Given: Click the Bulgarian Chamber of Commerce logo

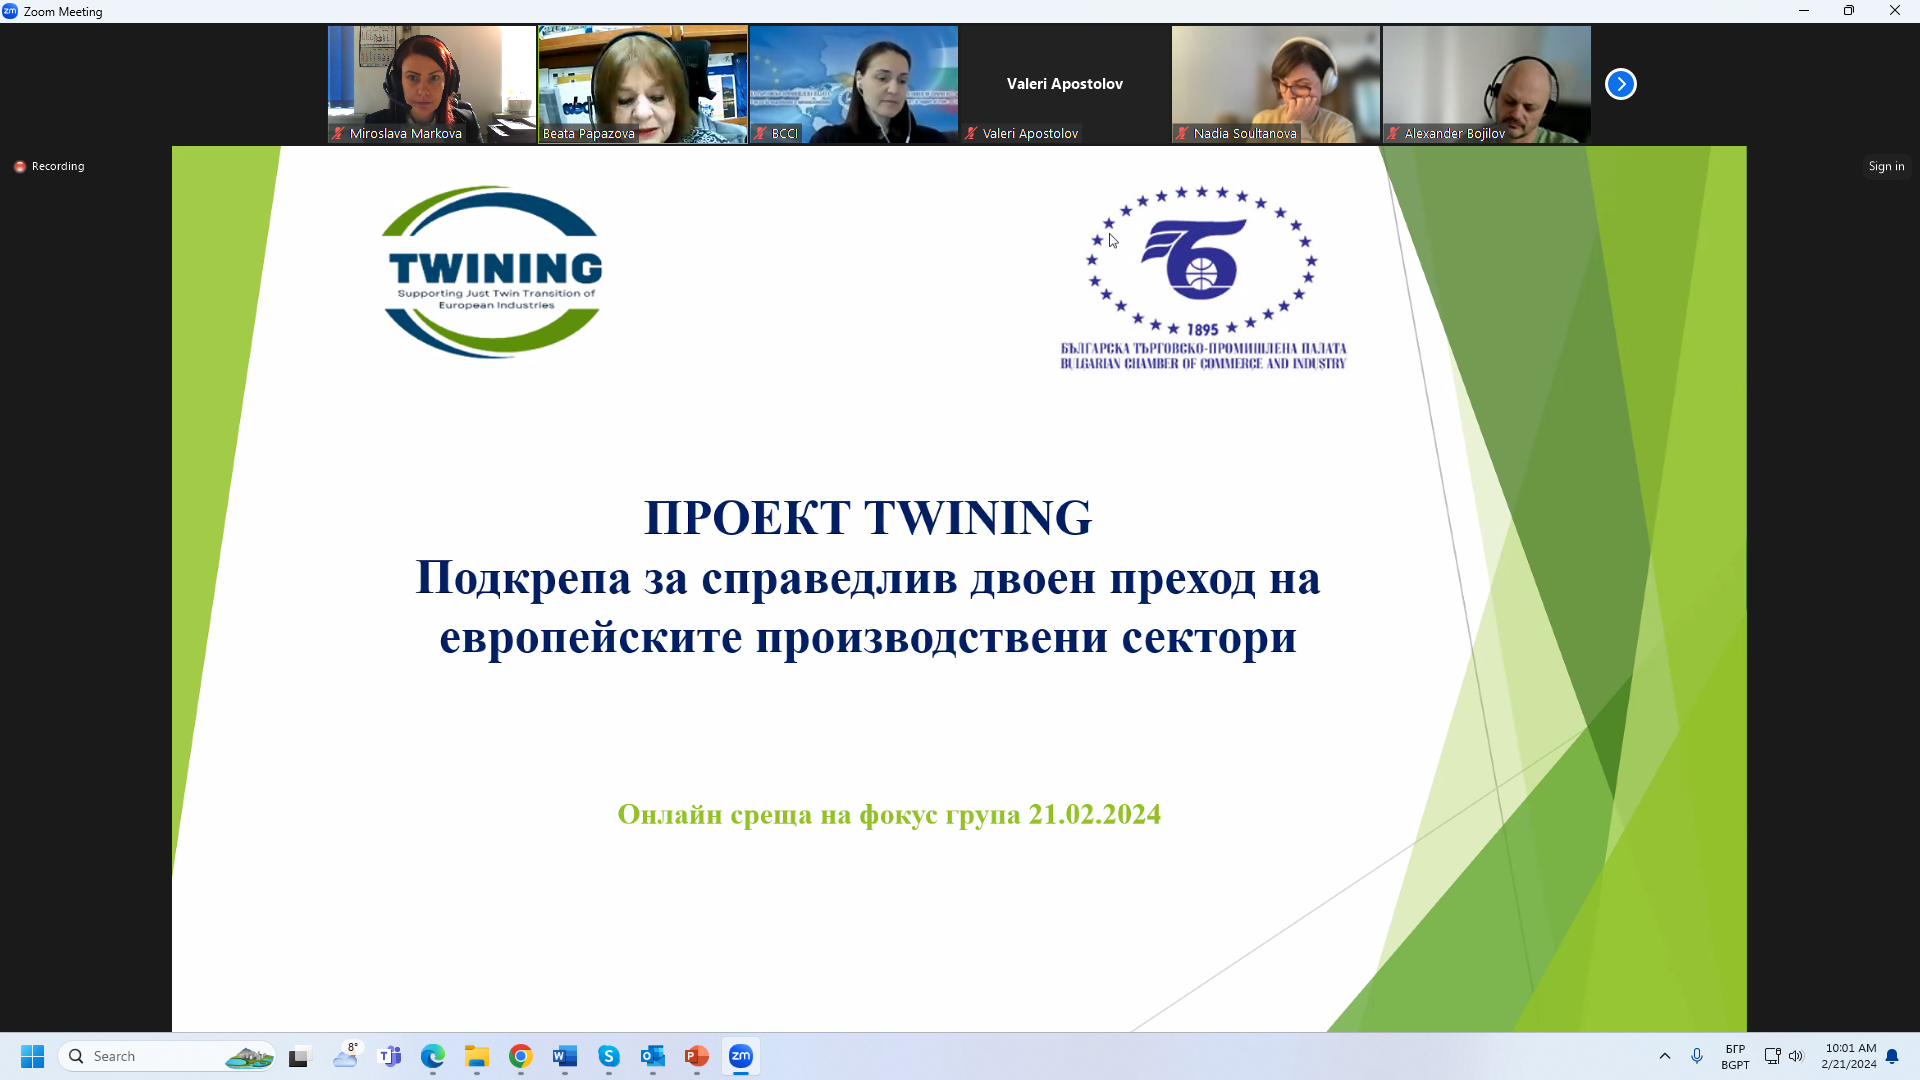Looking at the screenshot, I should click(x=1203, y=277).
